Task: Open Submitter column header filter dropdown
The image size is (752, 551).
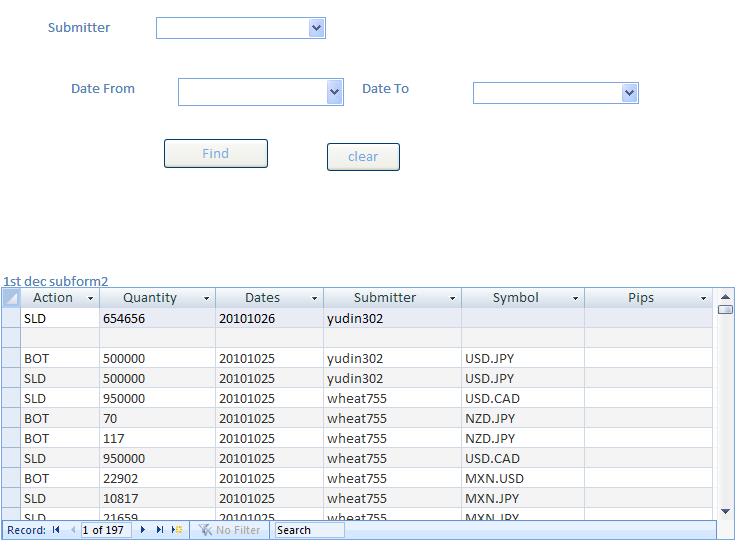Action: [x=452, y=298]
